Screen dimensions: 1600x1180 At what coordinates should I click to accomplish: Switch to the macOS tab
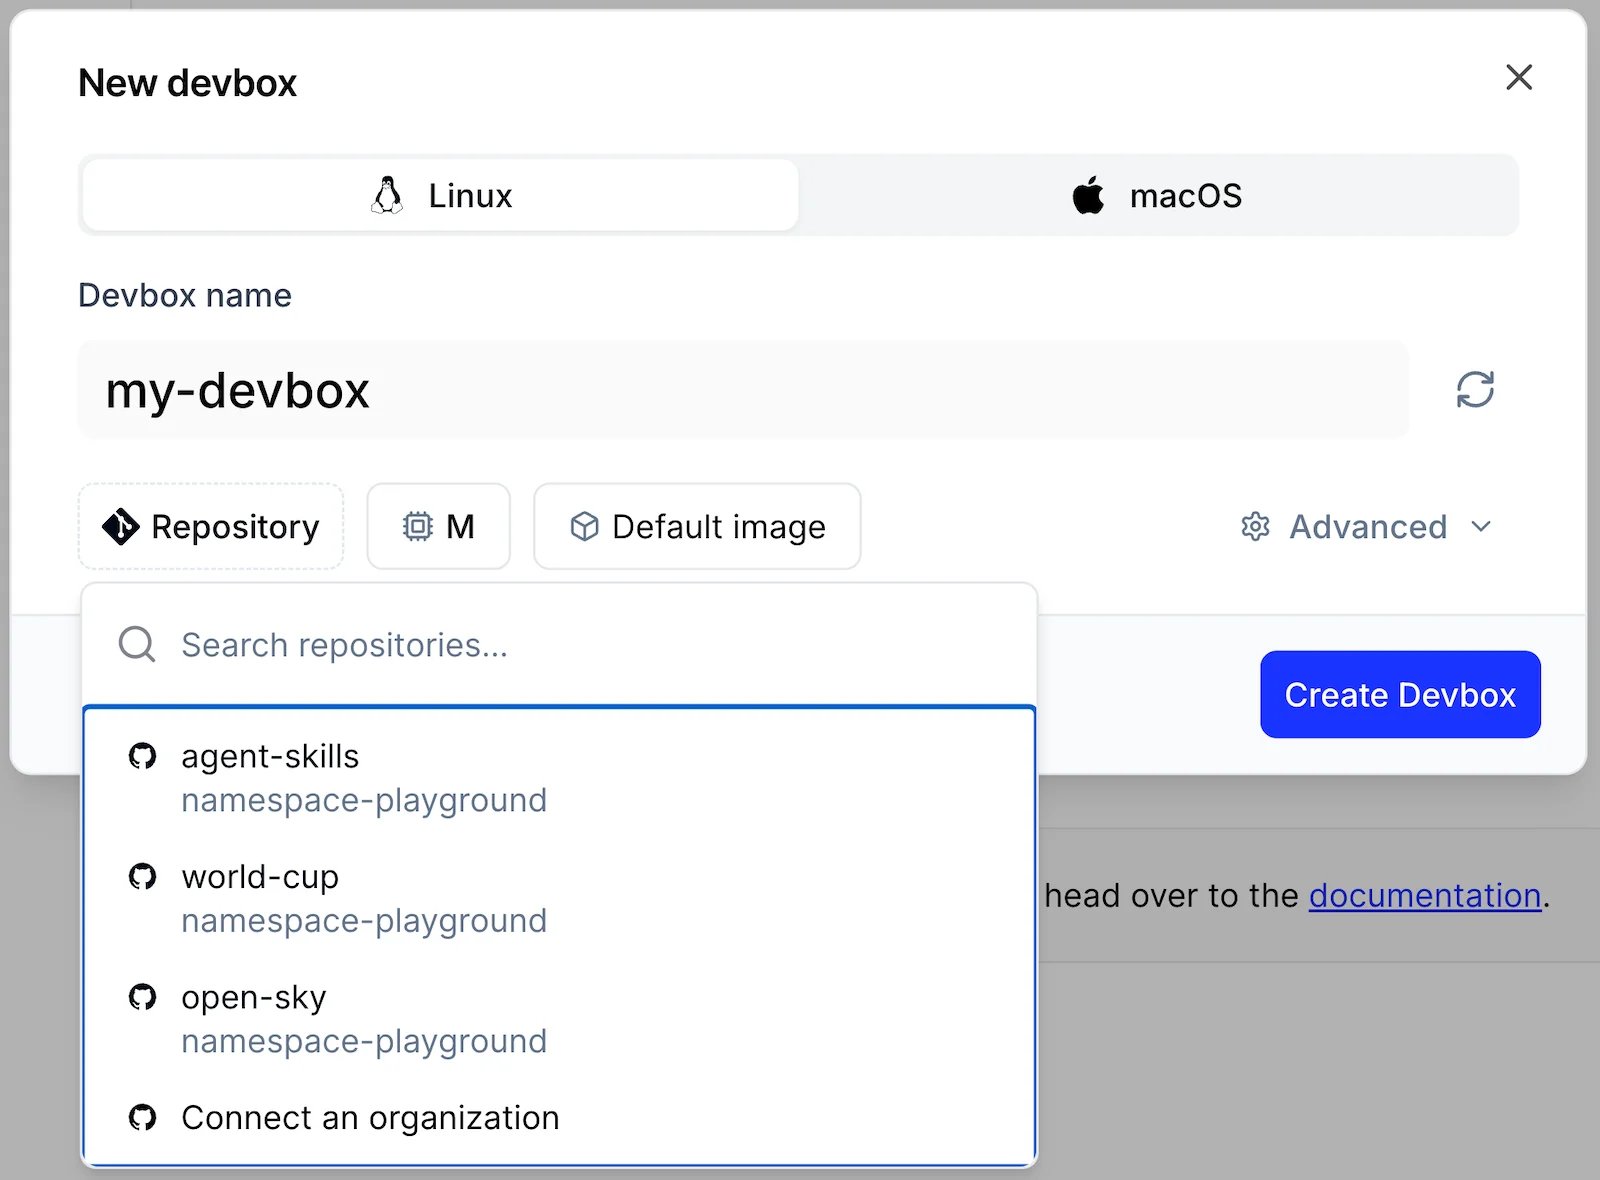click(x=1157, y=195)
